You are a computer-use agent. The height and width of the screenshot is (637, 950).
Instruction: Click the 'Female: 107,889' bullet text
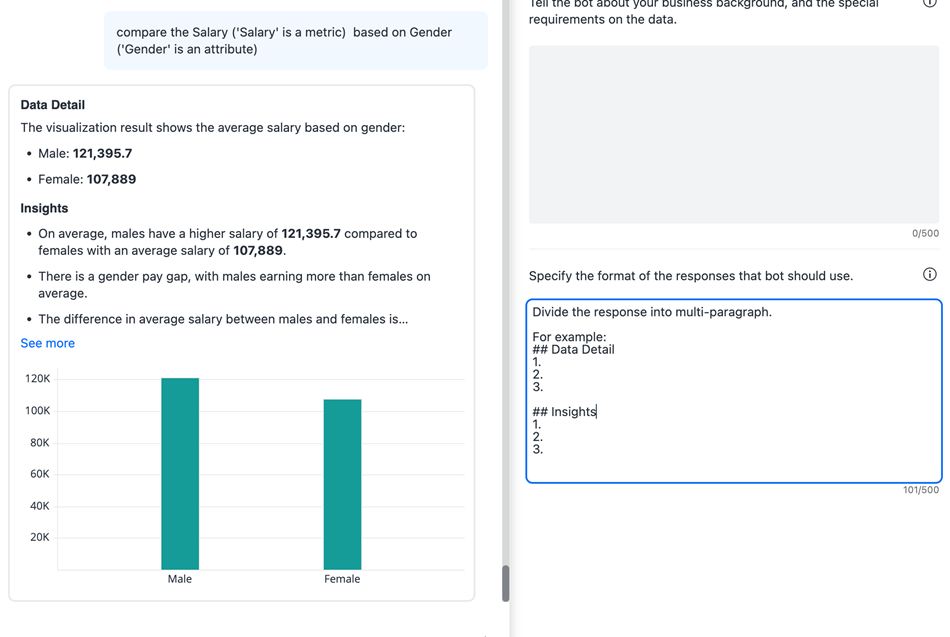point(87,180)
